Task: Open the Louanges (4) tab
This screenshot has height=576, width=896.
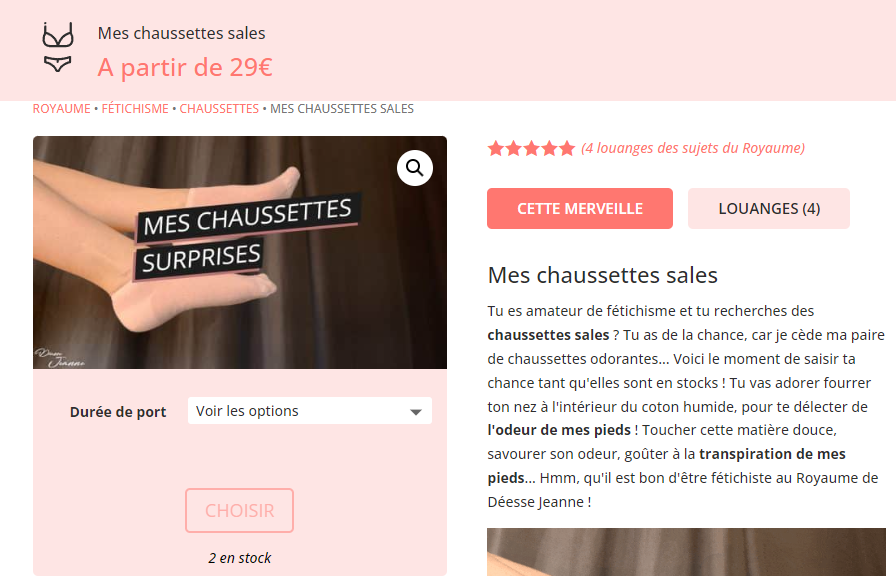Action: tap(769, 209)
